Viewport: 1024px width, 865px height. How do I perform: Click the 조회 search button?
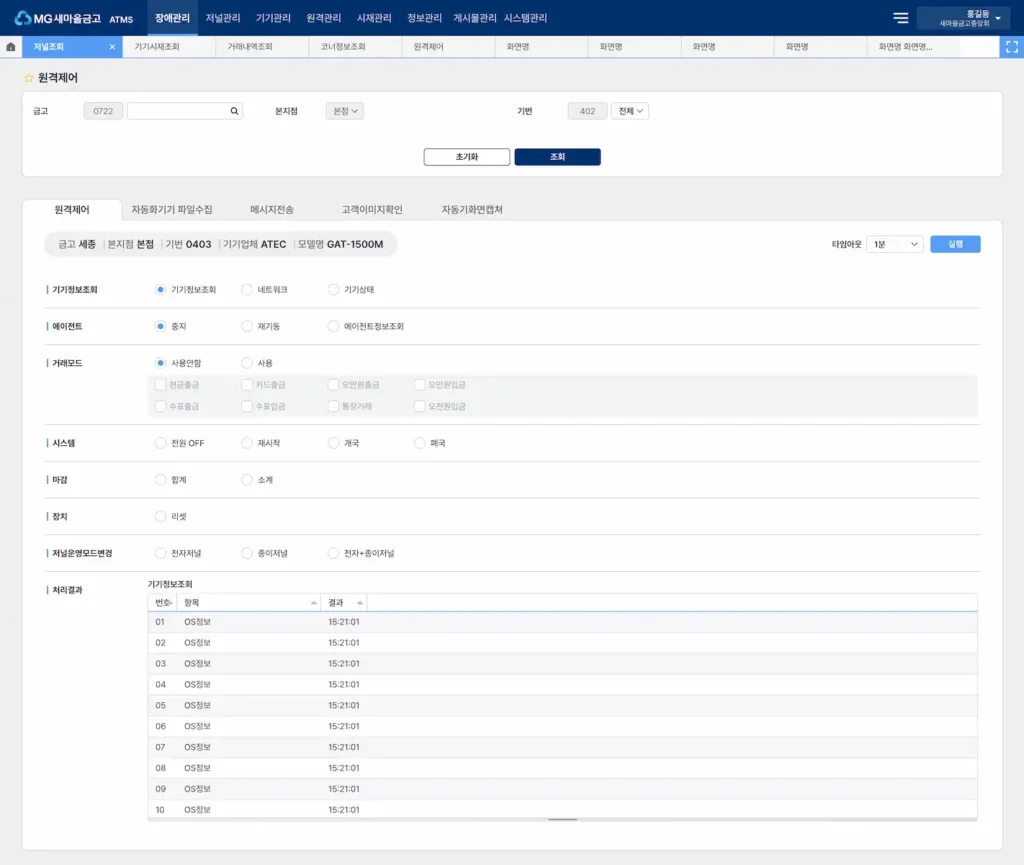click(557, 157)
